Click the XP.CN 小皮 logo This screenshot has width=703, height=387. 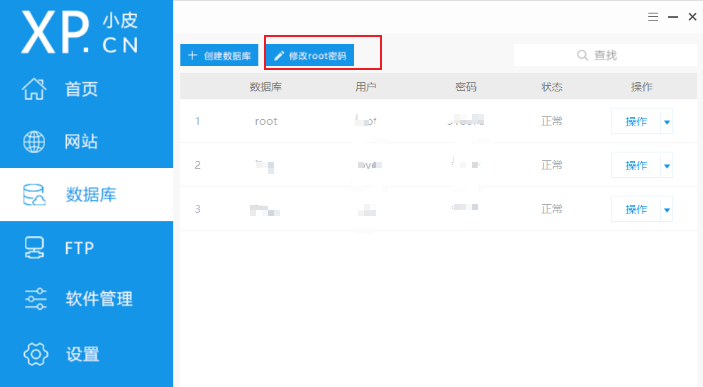point(79,32)
